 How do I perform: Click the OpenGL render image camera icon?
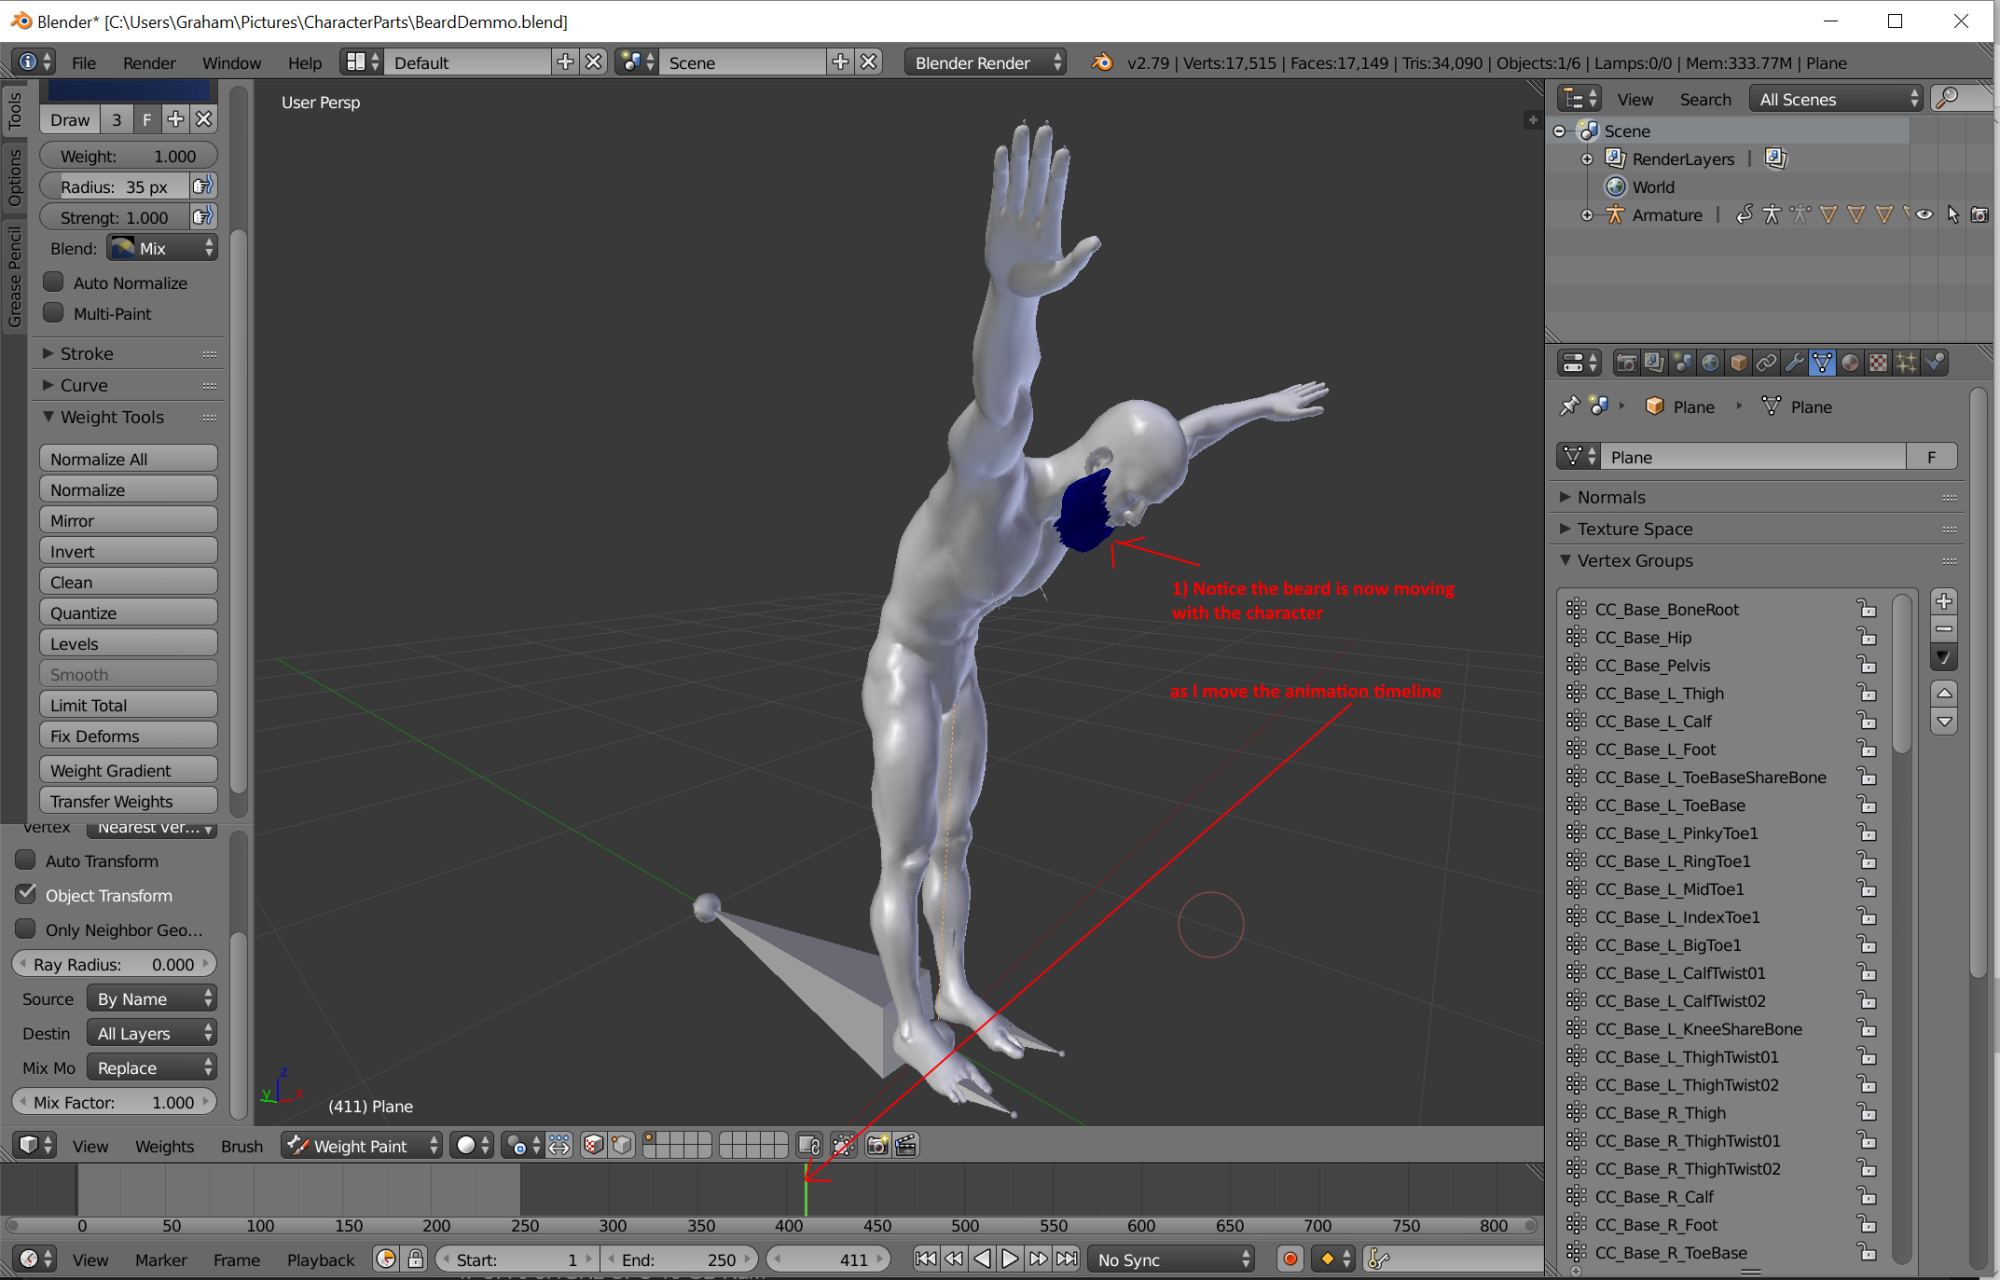[x=877, y=1145]
